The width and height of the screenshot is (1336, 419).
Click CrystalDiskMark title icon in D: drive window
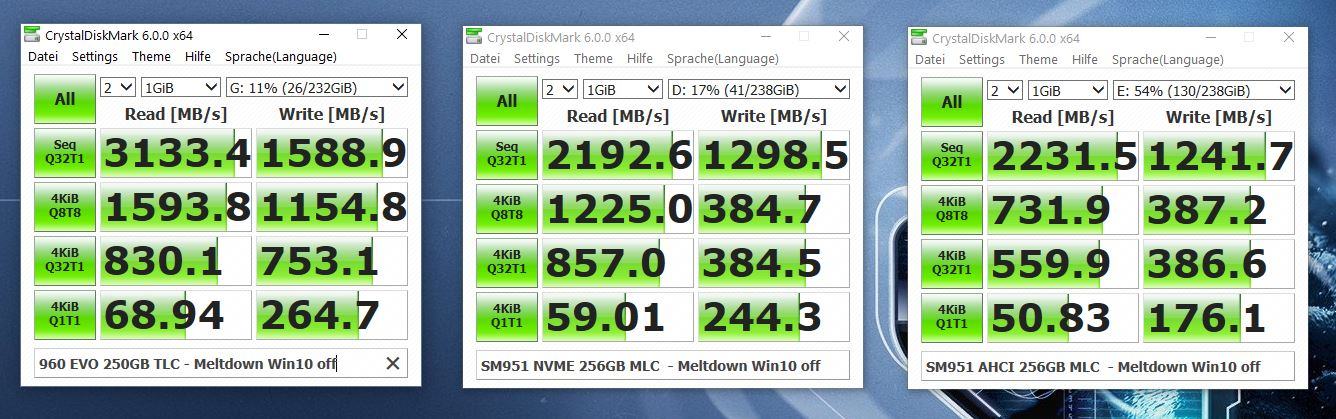pyautogui.click(x=474, y=37)
